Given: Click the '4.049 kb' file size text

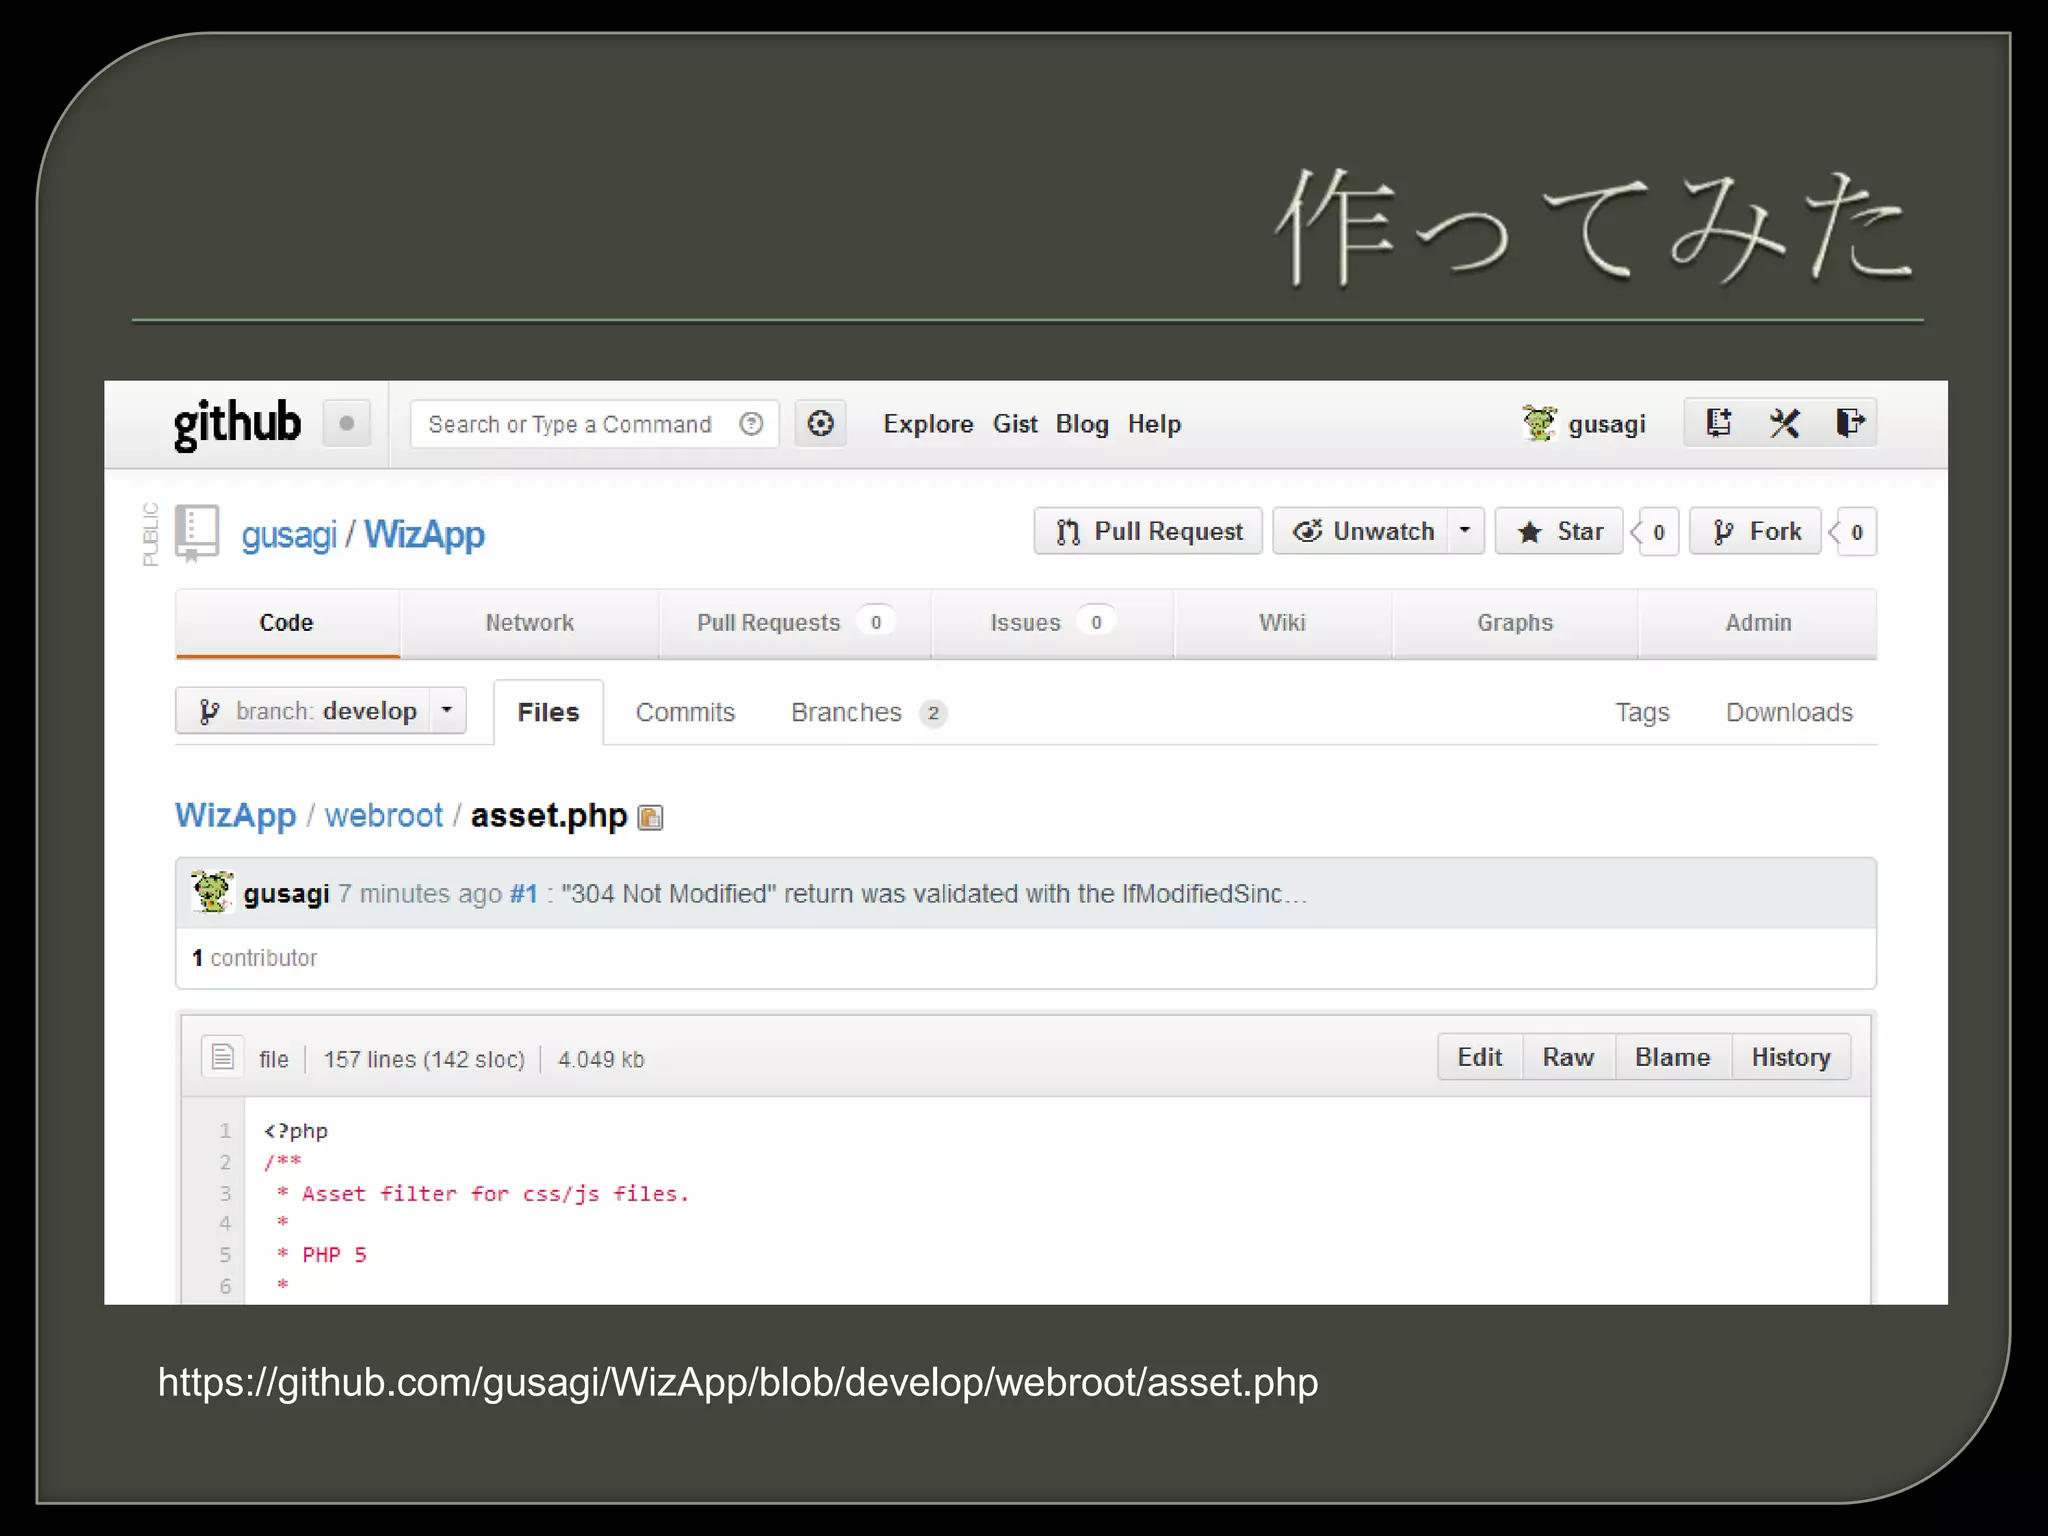Looking at the screenshot, I should click(x=601, y=1059).
